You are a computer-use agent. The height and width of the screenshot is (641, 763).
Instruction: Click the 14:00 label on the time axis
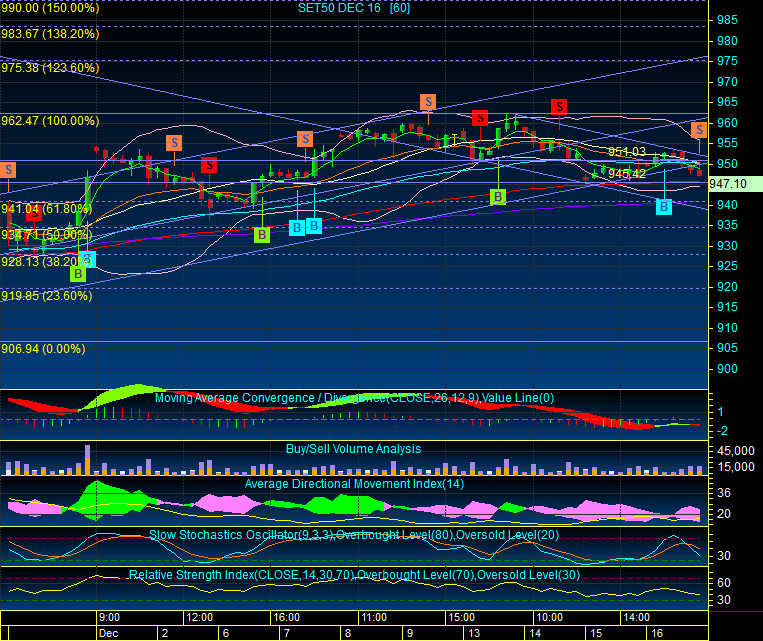click(636, 617)
